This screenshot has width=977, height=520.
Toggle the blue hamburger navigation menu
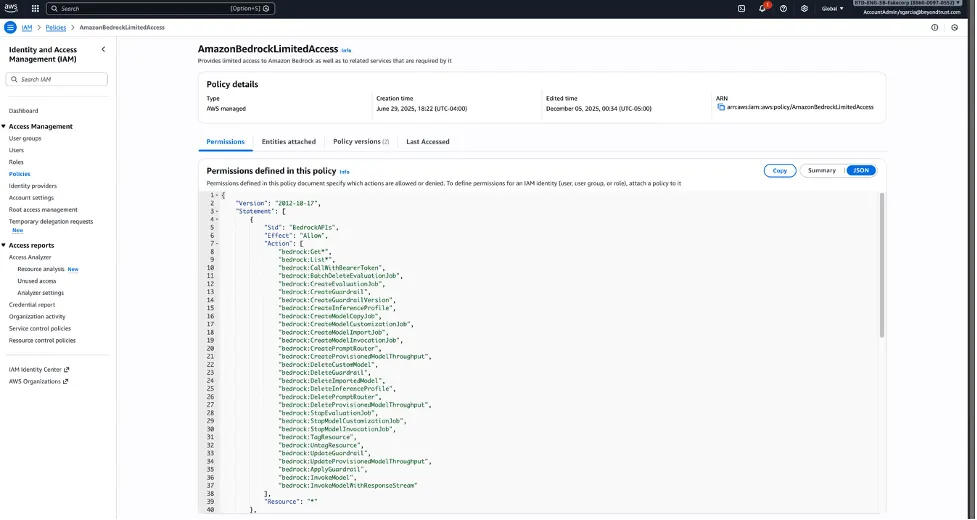(x=10, y=27)
